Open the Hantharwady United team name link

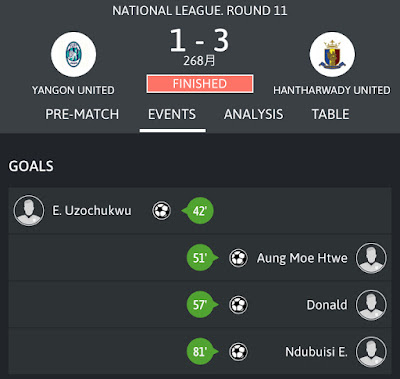(x=332, y=90)
